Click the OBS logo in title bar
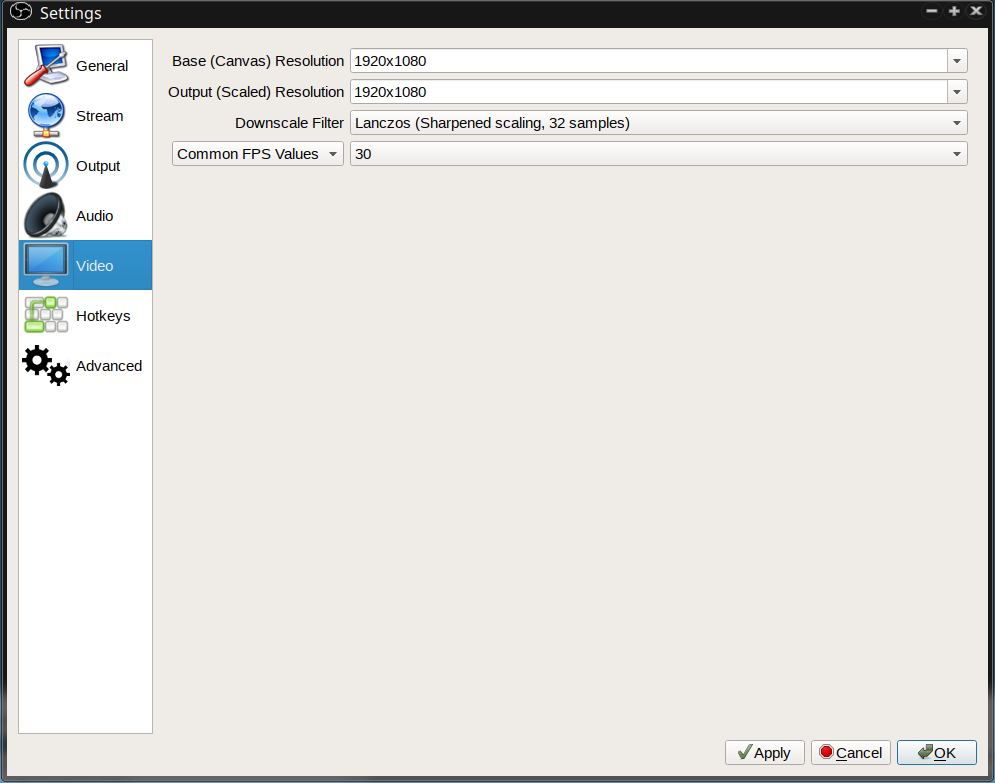 [x=20, y=13]
